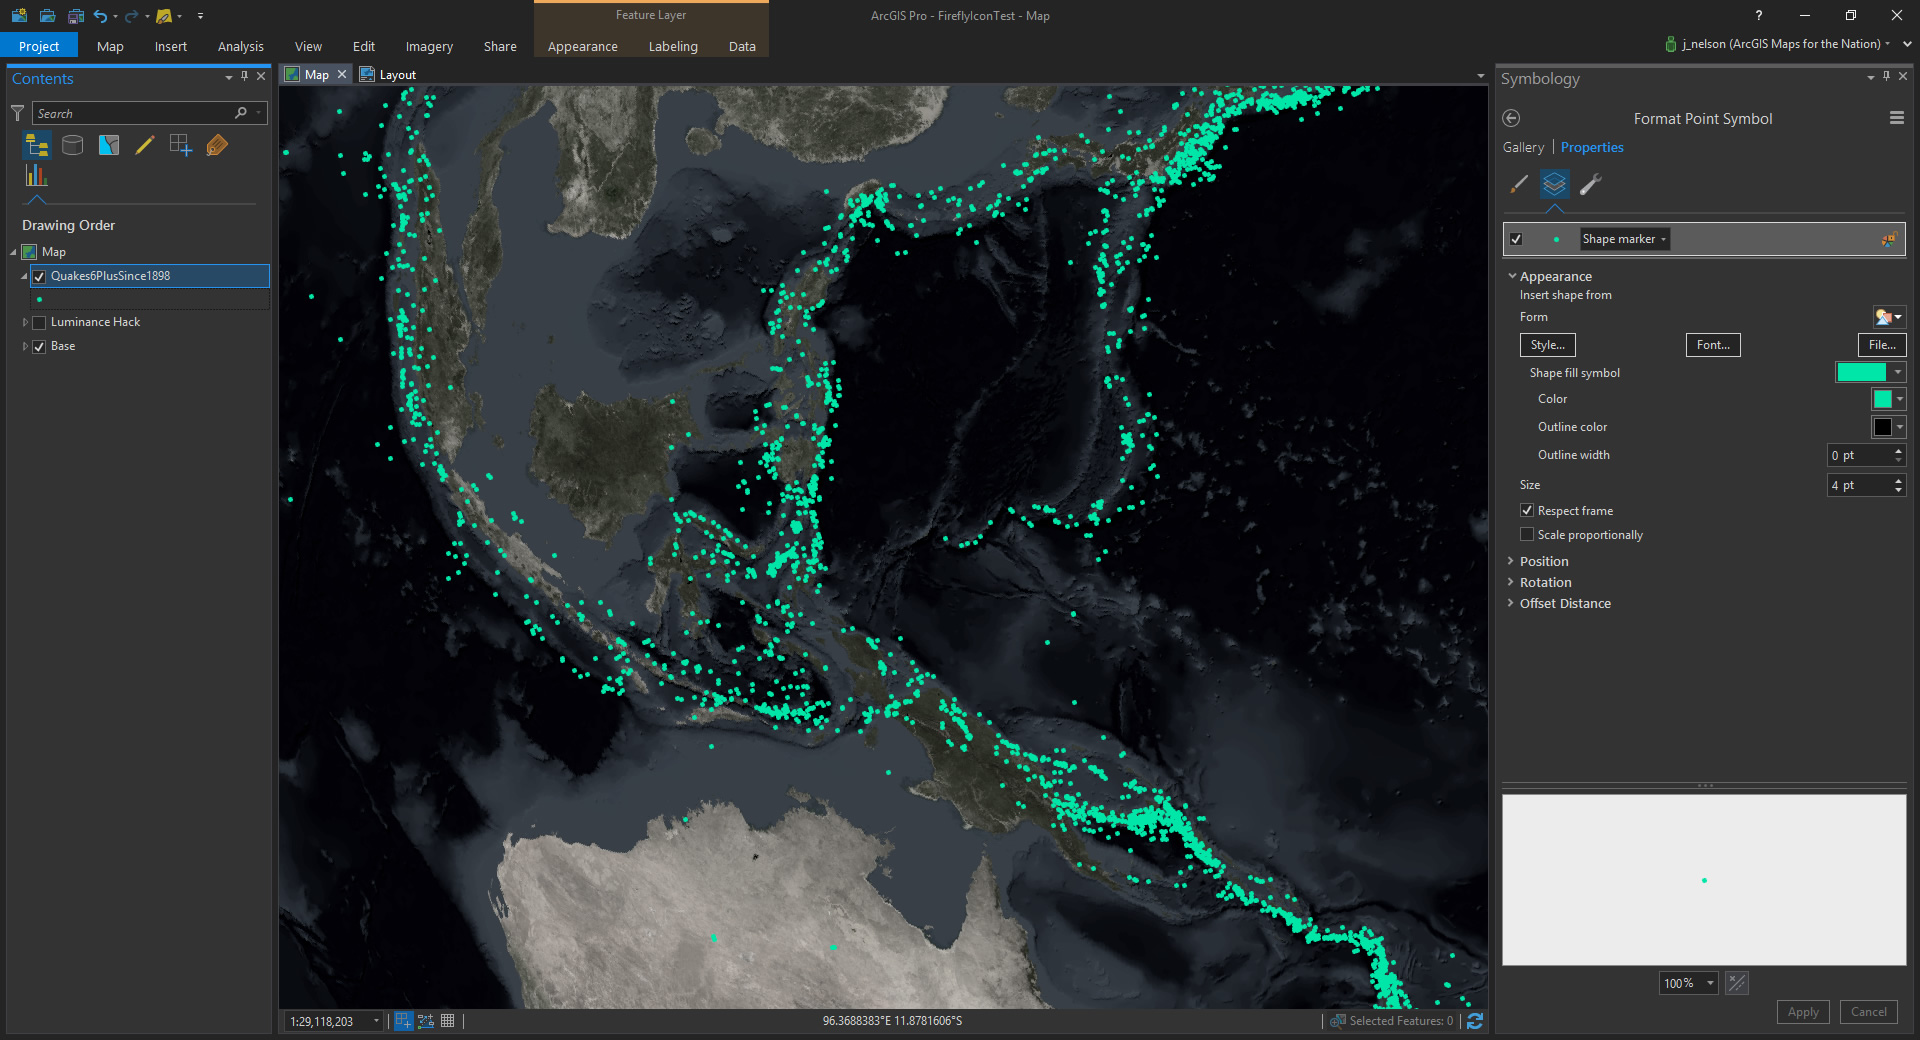Click the Open Project icon in quick access toolbar
The image size is (1920, 1040).
point(47,16)
